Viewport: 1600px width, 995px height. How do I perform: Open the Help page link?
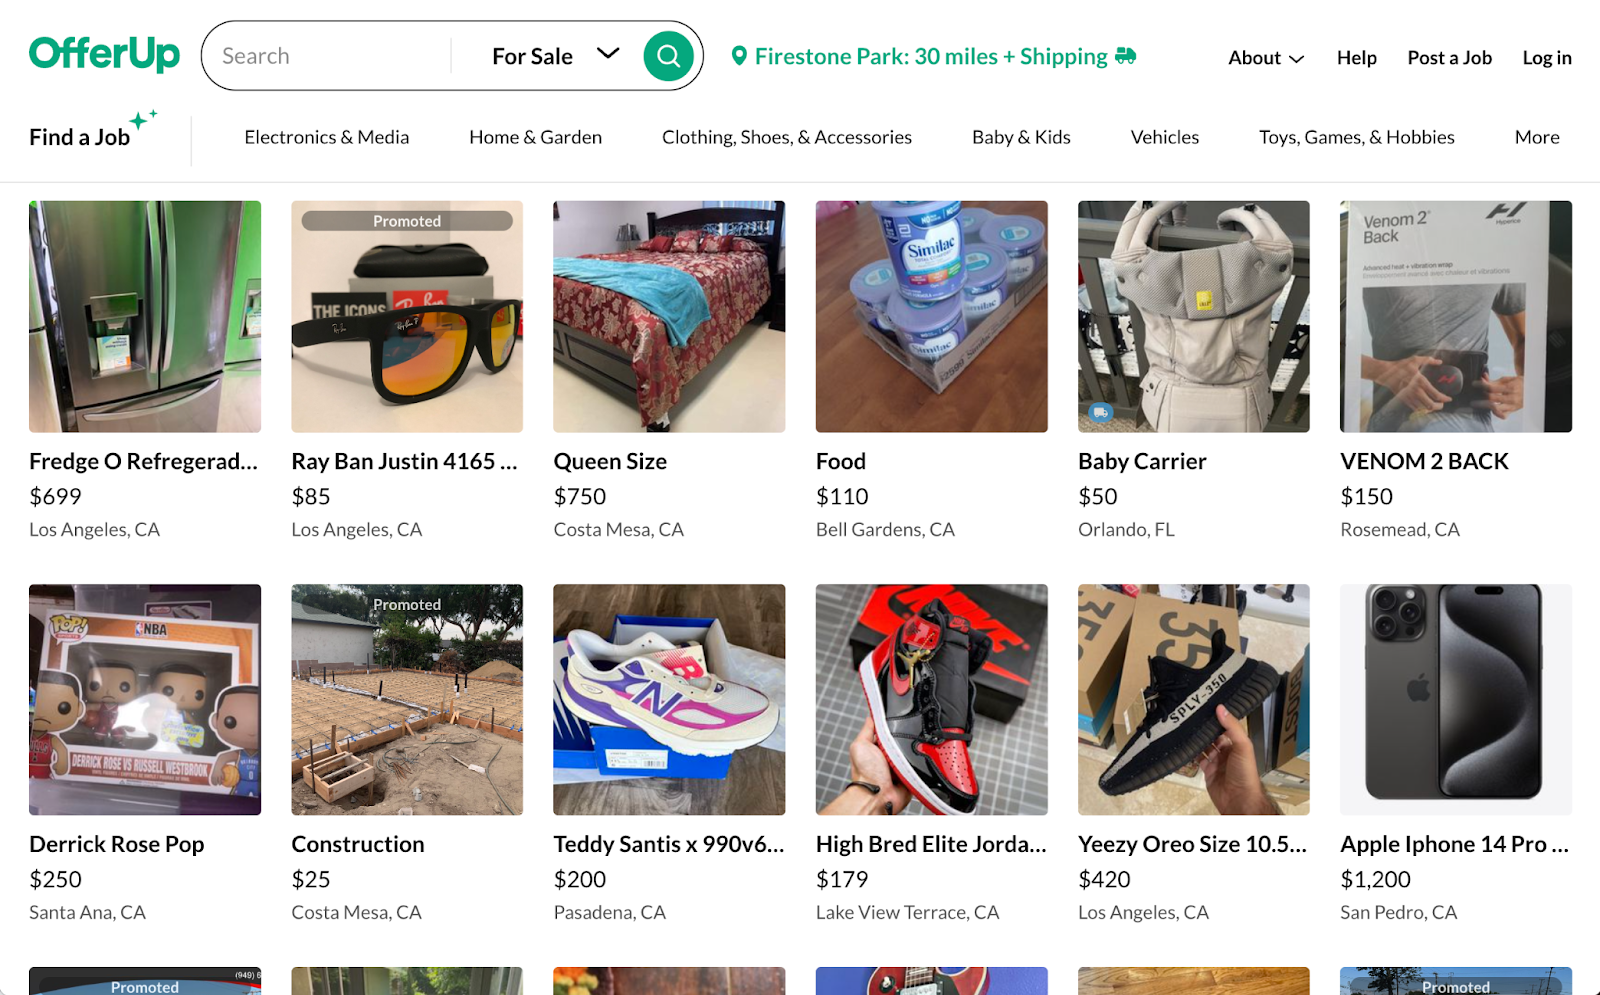(x=1356, y=58)
